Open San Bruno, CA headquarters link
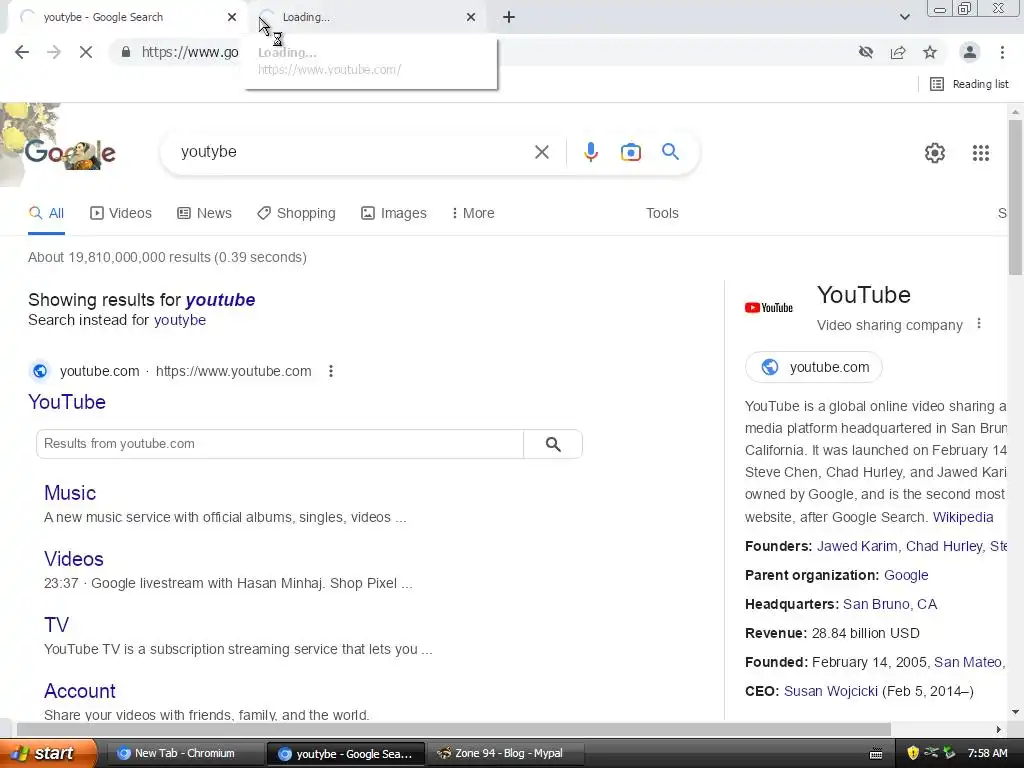This screenshot has height=768, width=1024. [889, 604]
